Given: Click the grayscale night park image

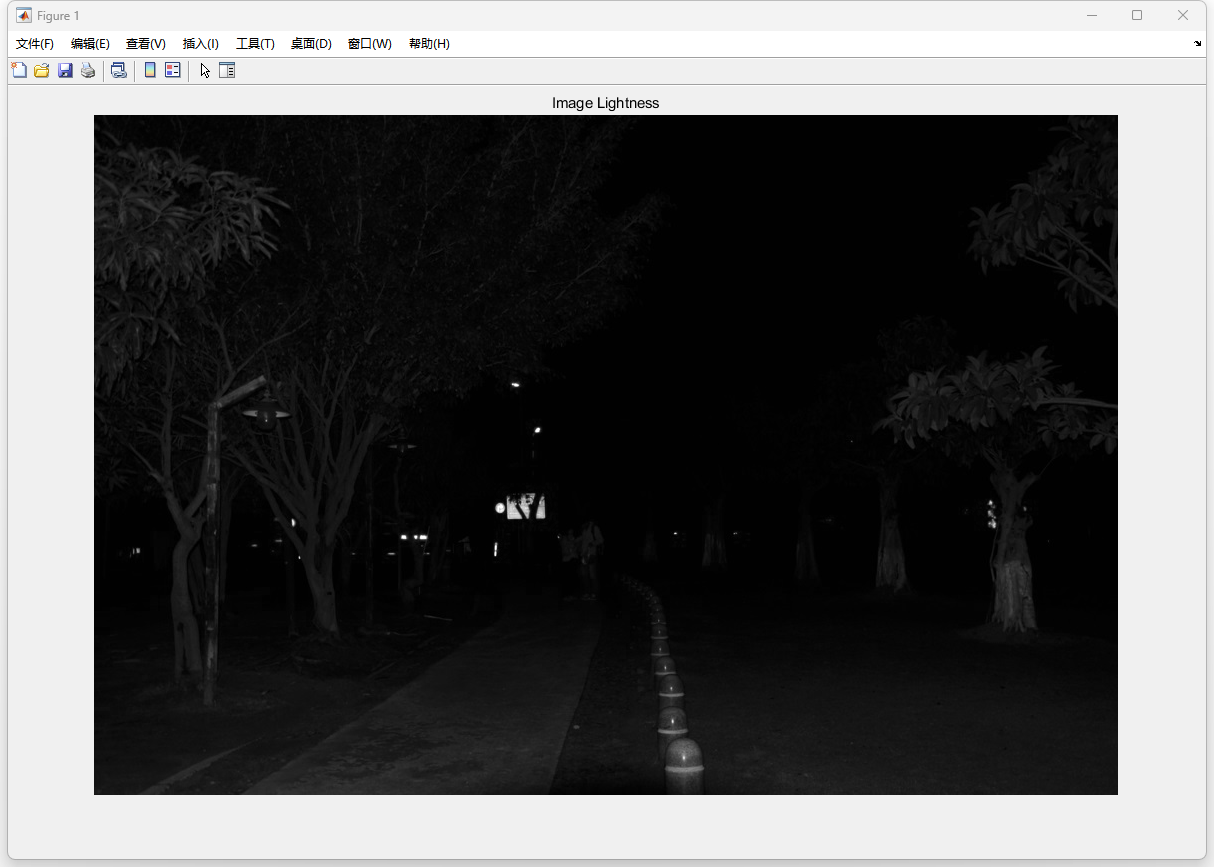Looking at the screenshot, I should 605,455.
